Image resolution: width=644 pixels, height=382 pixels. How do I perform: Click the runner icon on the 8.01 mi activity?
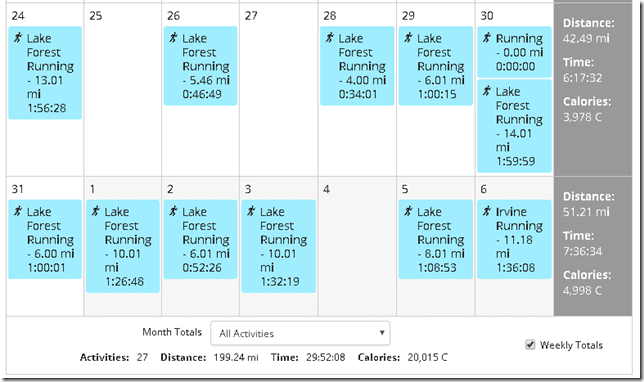[408, 211]
